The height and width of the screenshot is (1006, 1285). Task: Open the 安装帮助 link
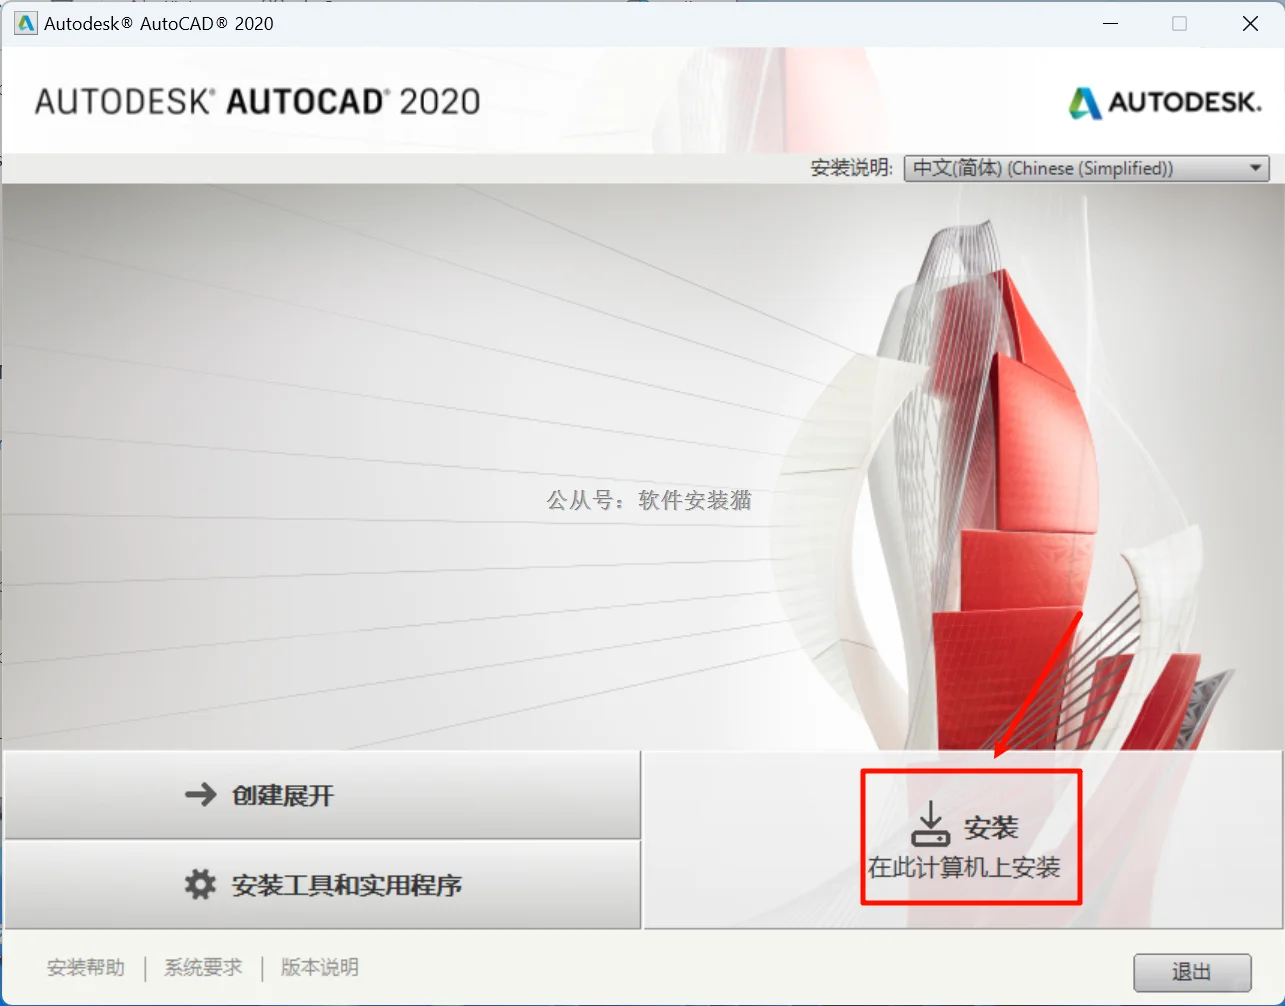[84, 967]
